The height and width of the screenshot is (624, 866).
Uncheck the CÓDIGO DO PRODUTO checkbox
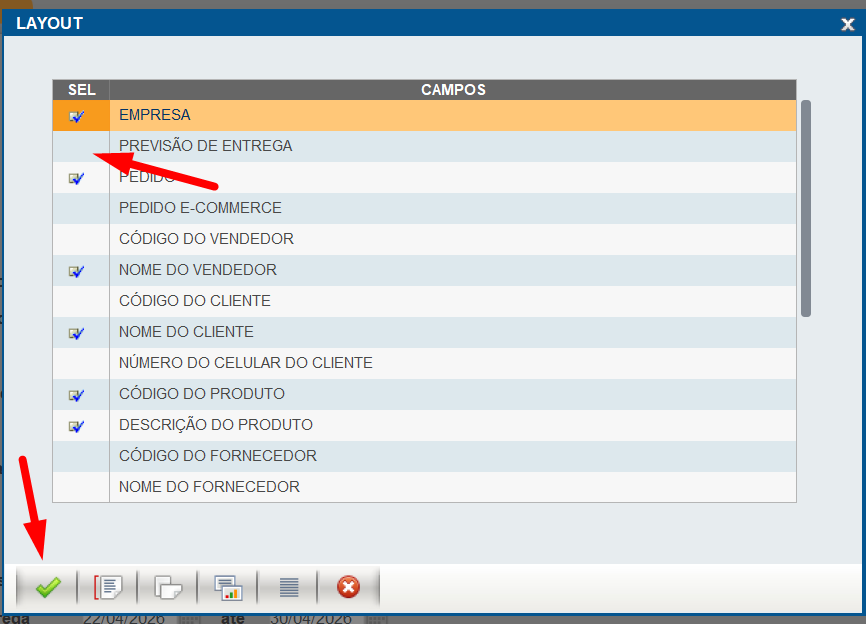coord(76,395)
